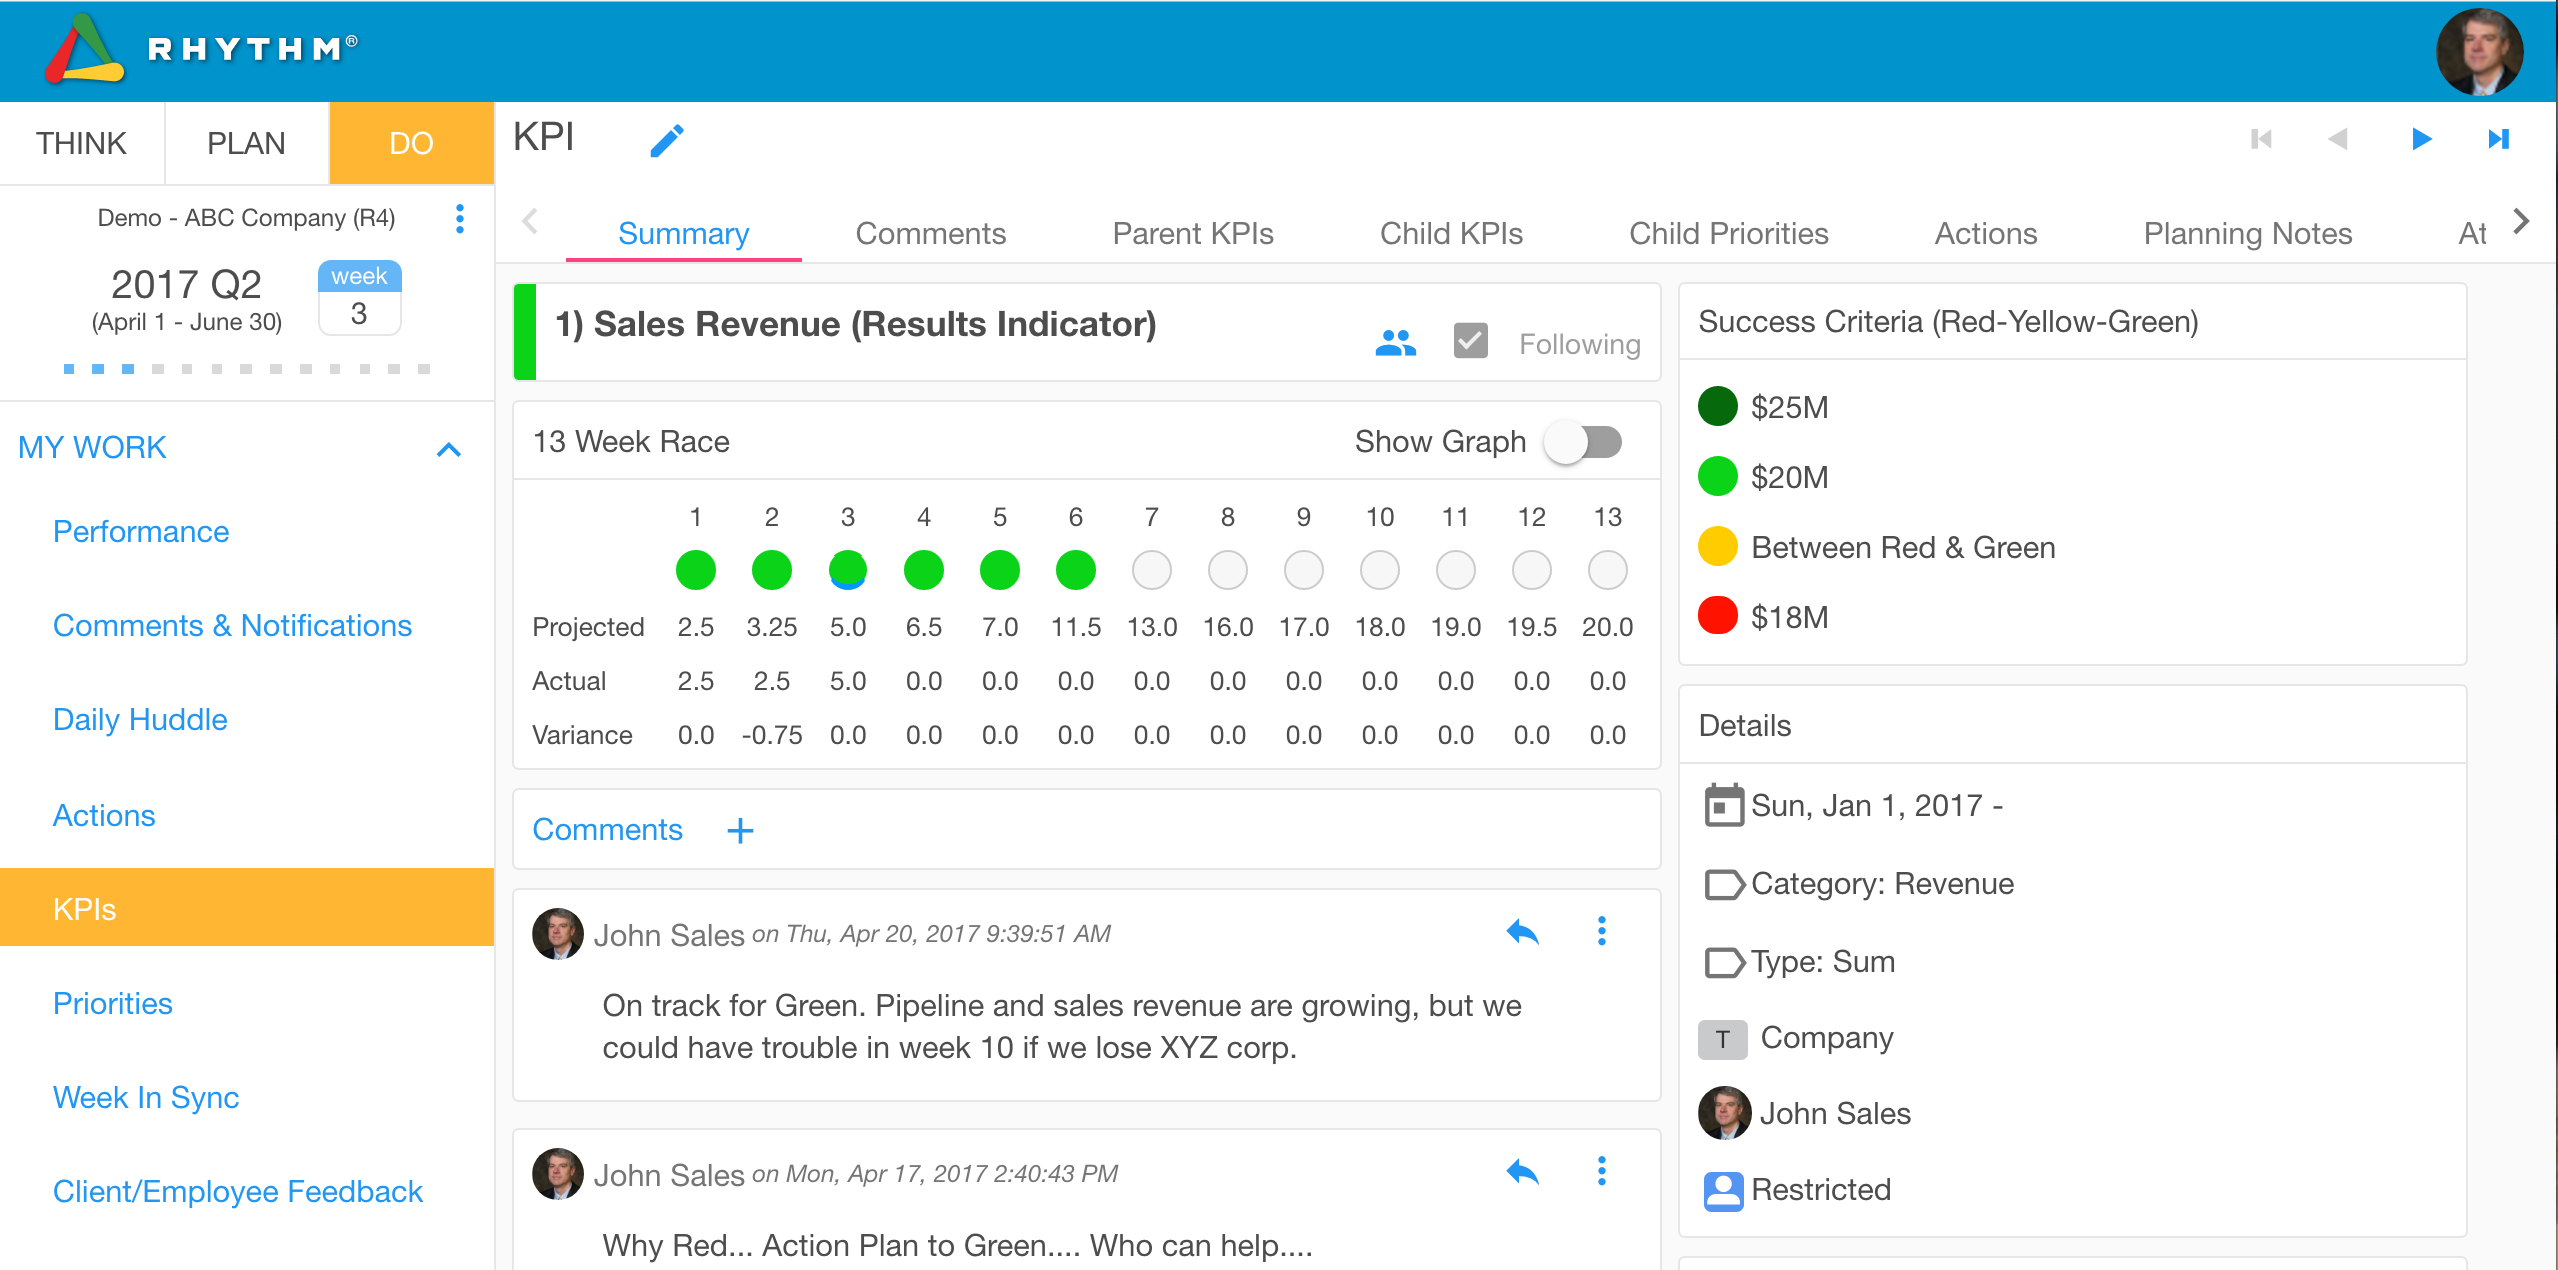Click the dark green $25M criteria swatch
Screen dimensions: 2558x1270
(1717, 406)
